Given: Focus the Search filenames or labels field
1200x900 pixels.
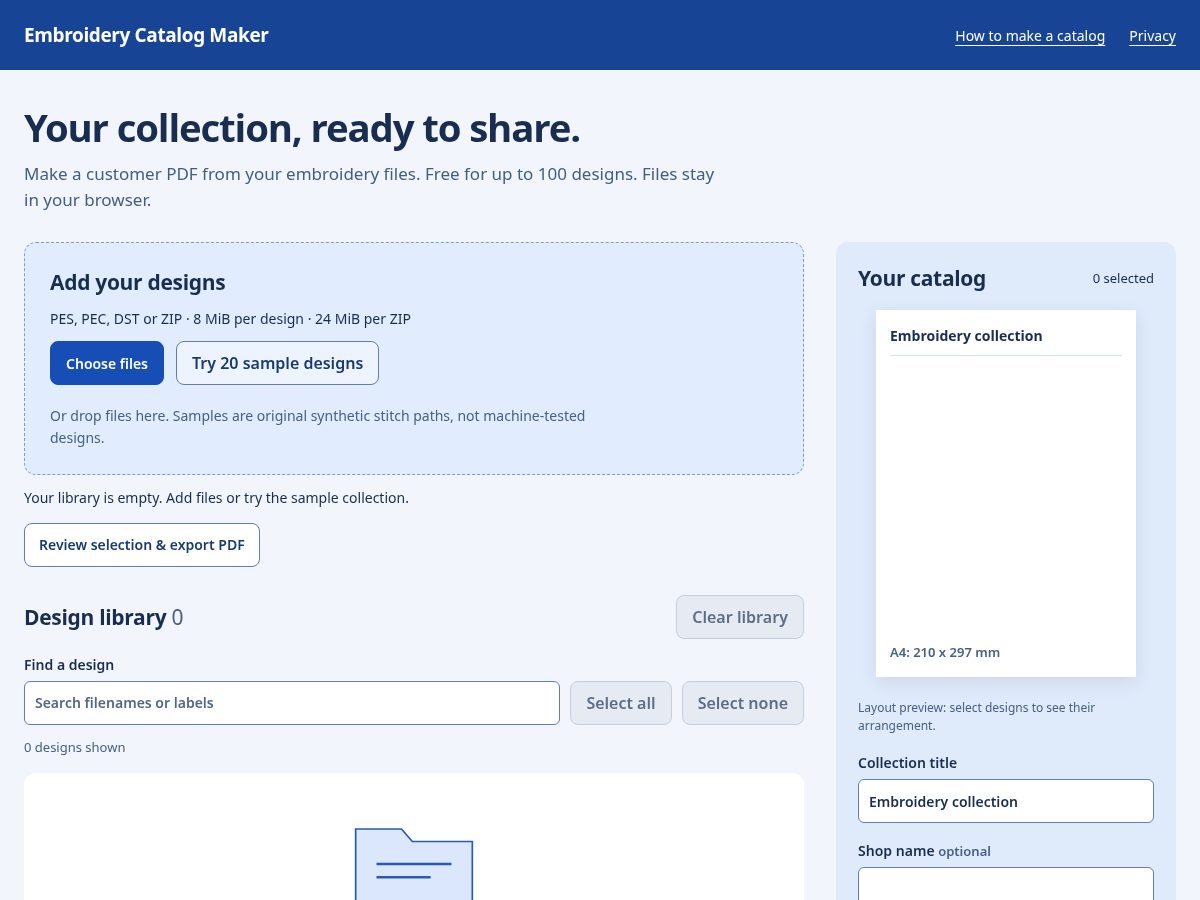Looking at the screenshot, I should click(x=292, y=703).
